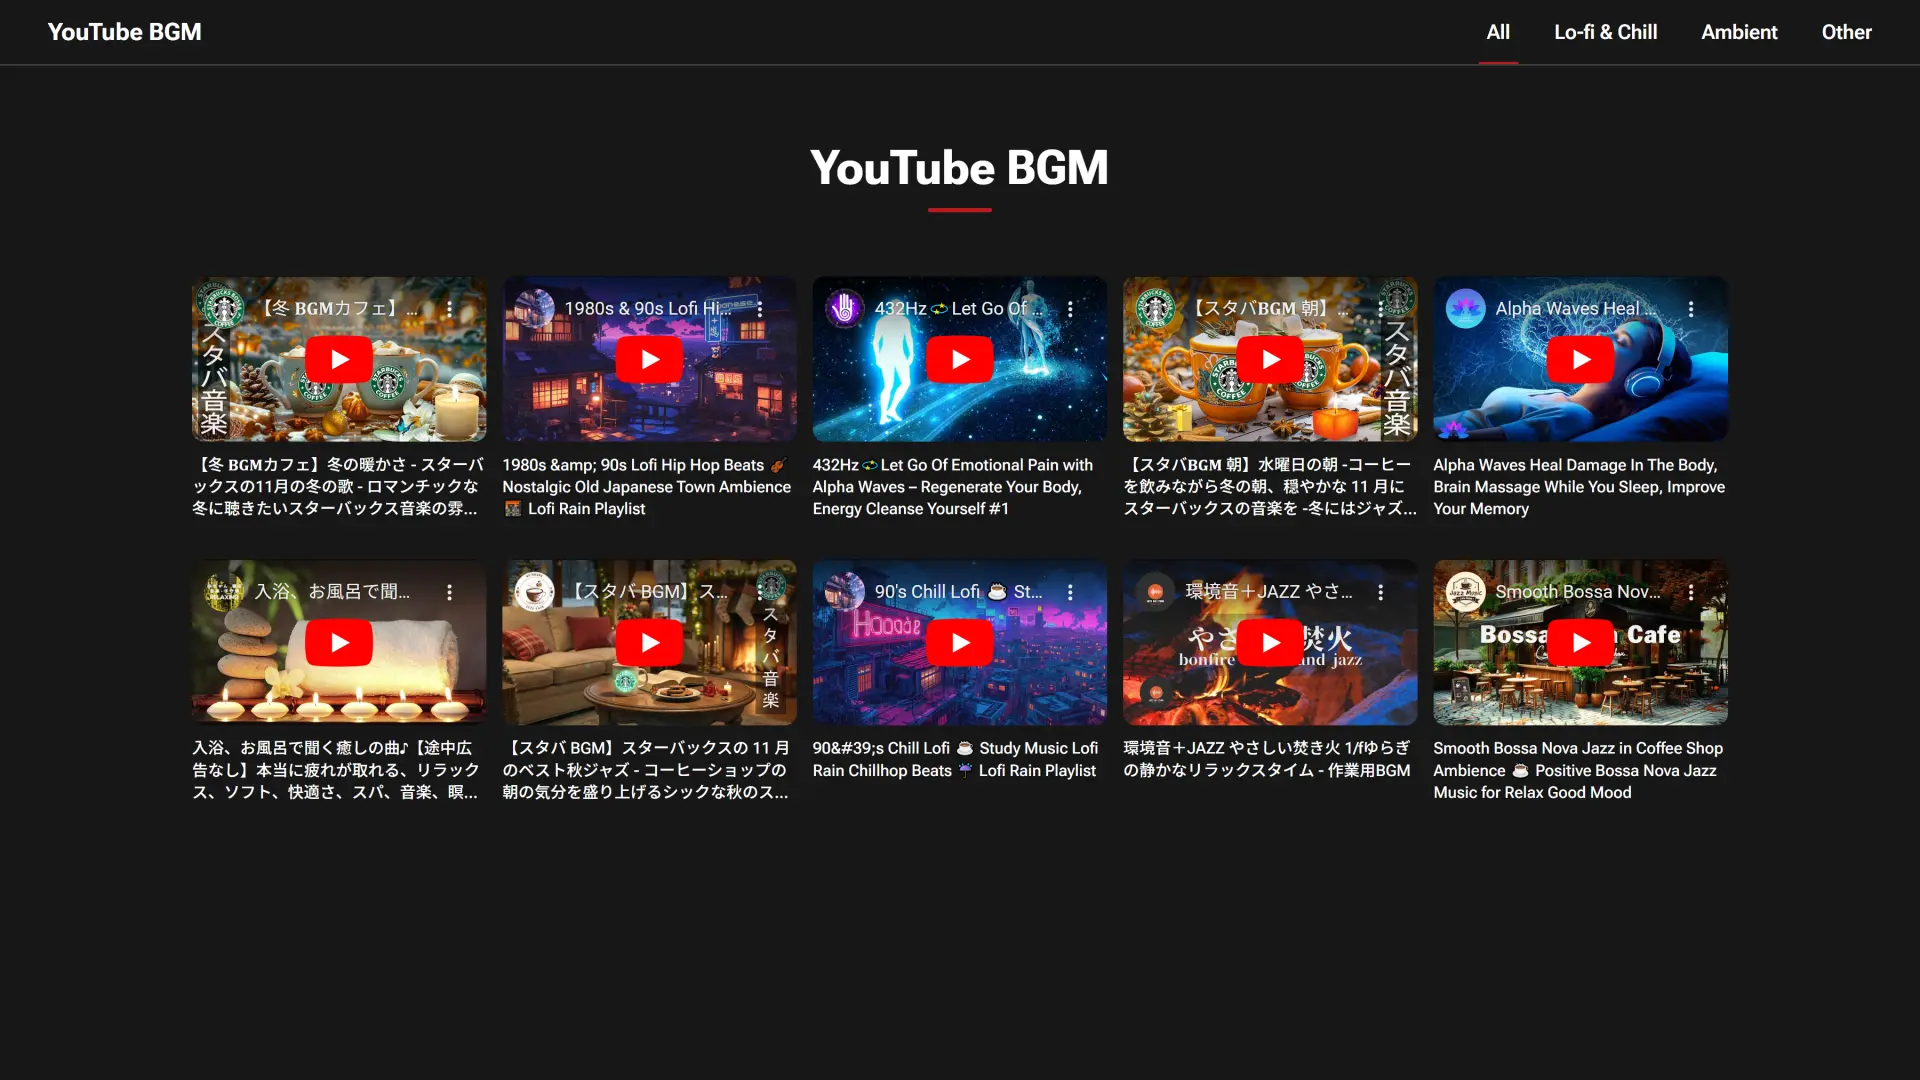Open more options on 1980s & 90s Lofi video
The width and height of the screenshot is (1920, 1080).
(x=760, y=309)
